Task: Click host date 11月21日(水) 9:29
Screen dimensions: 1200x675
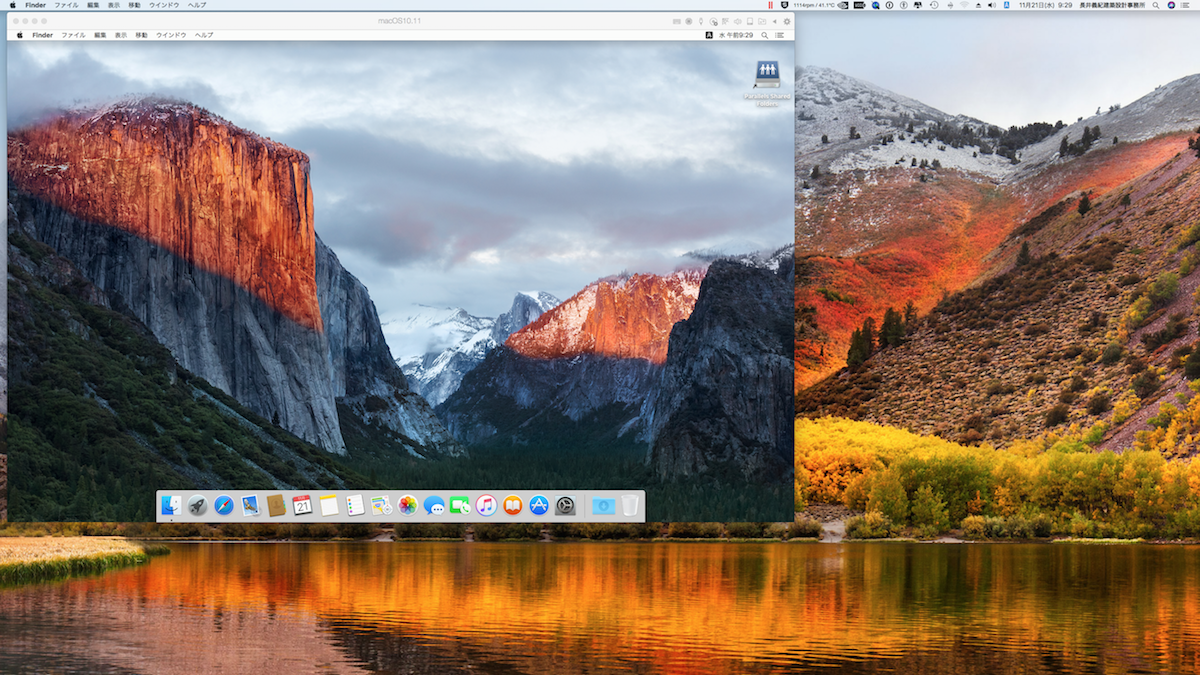Action: pos(1045,5)
